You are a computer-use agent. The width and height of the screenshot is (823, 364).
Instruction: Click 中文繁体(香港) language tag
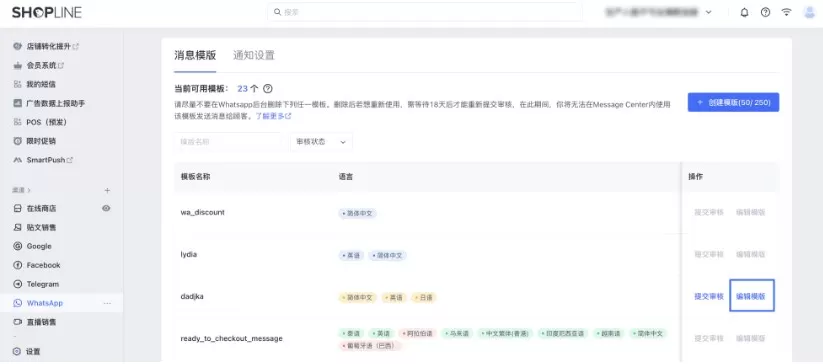505,334
